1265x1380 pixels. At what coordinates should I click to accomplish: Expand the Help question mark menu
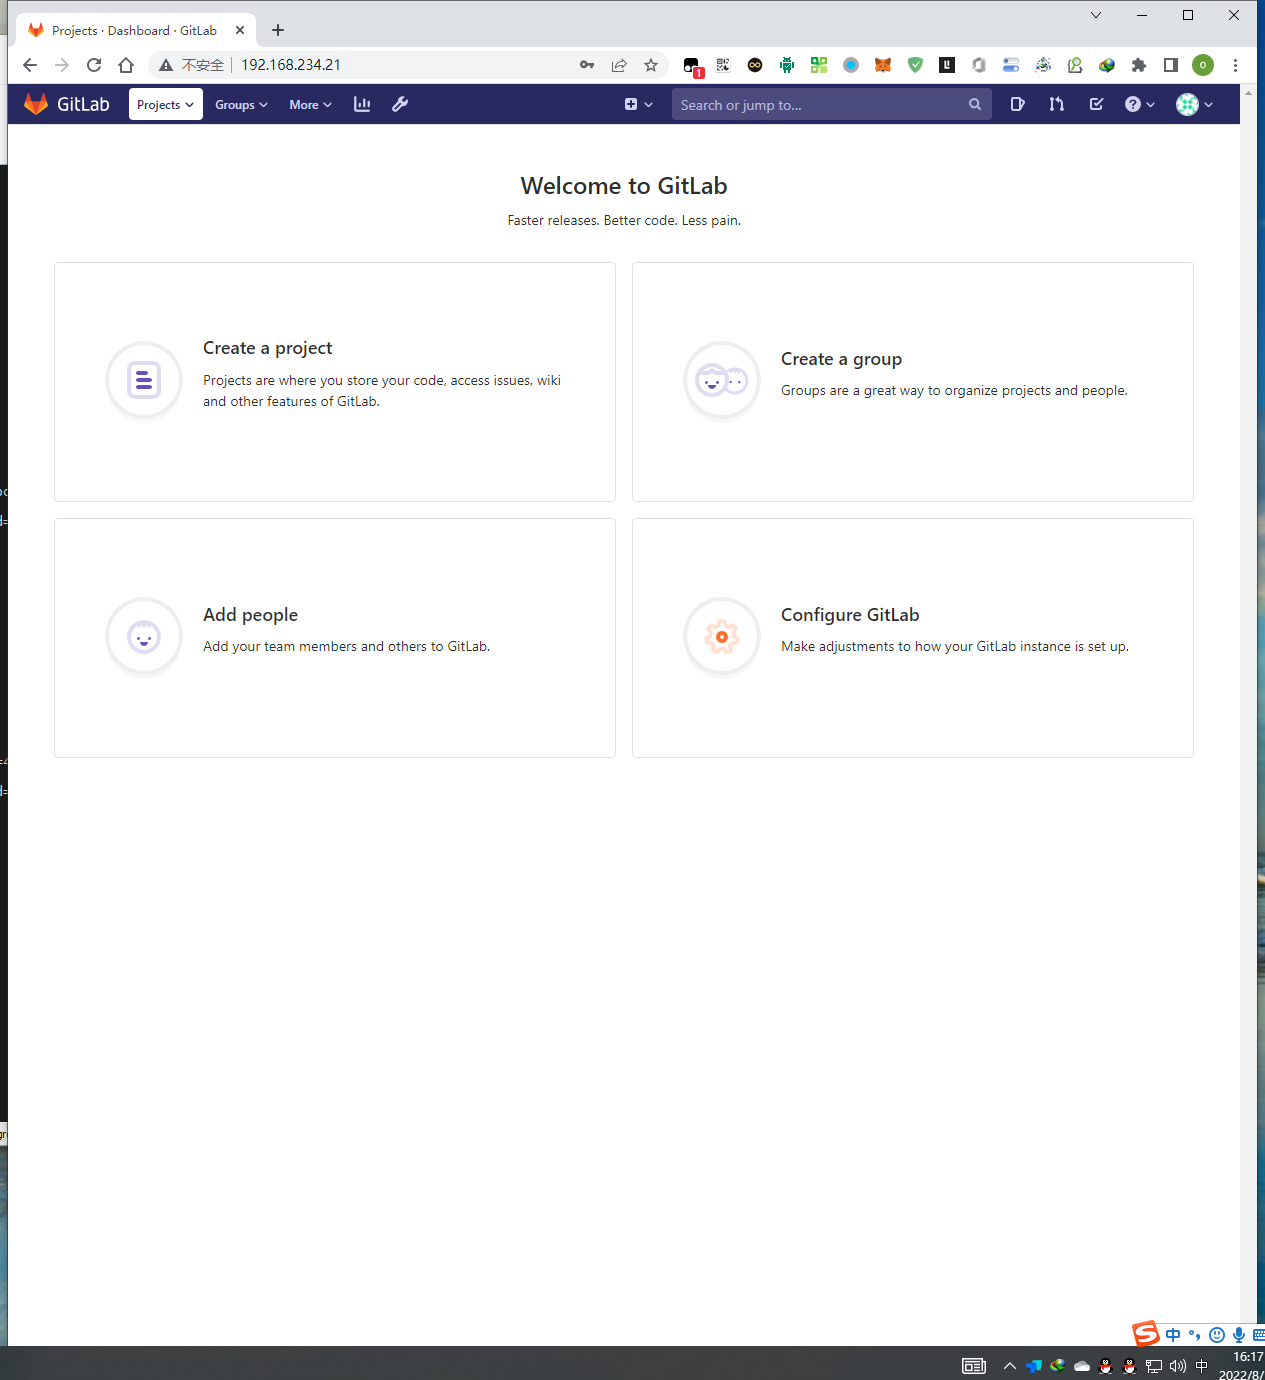coord(1140,104)
